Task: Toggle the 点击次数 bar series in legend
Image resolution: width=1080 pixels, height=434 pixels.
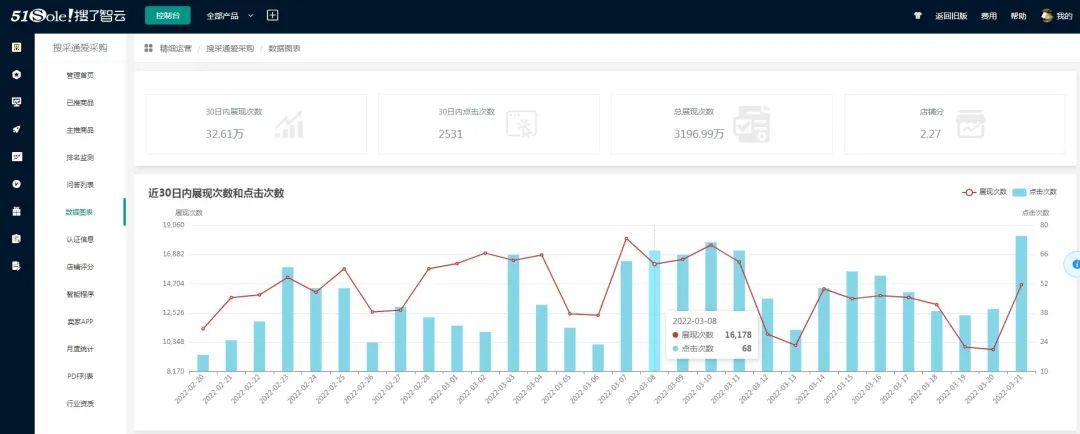Action: click(x=1035, y=192)
